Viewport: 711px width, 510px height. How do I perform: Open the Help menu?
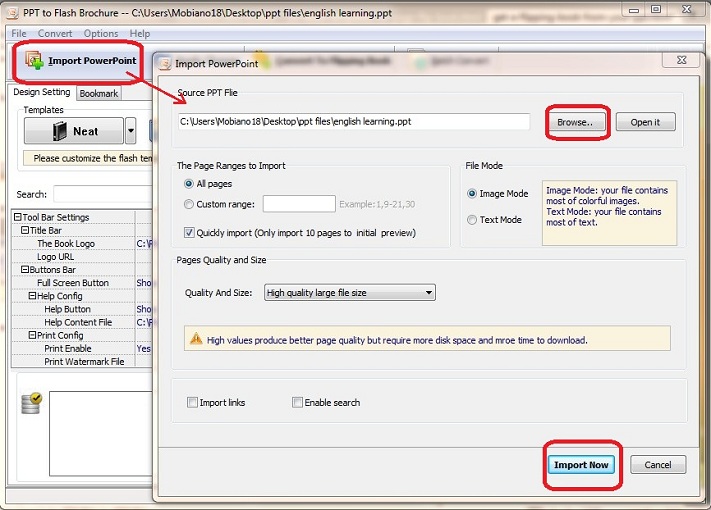point(140,34)
